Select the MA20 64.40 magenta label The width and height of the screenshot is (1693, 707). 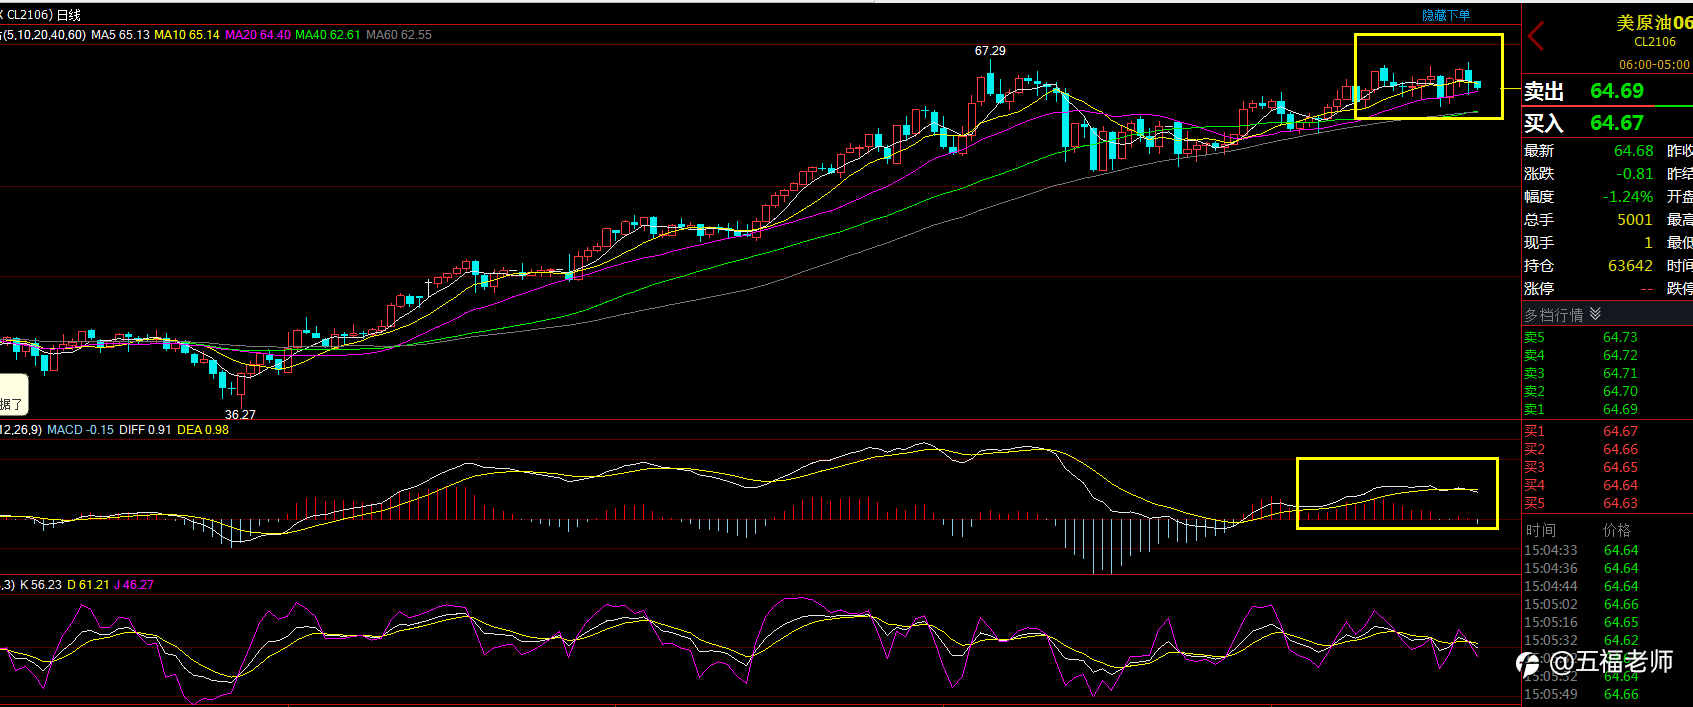tap(258, 34)
